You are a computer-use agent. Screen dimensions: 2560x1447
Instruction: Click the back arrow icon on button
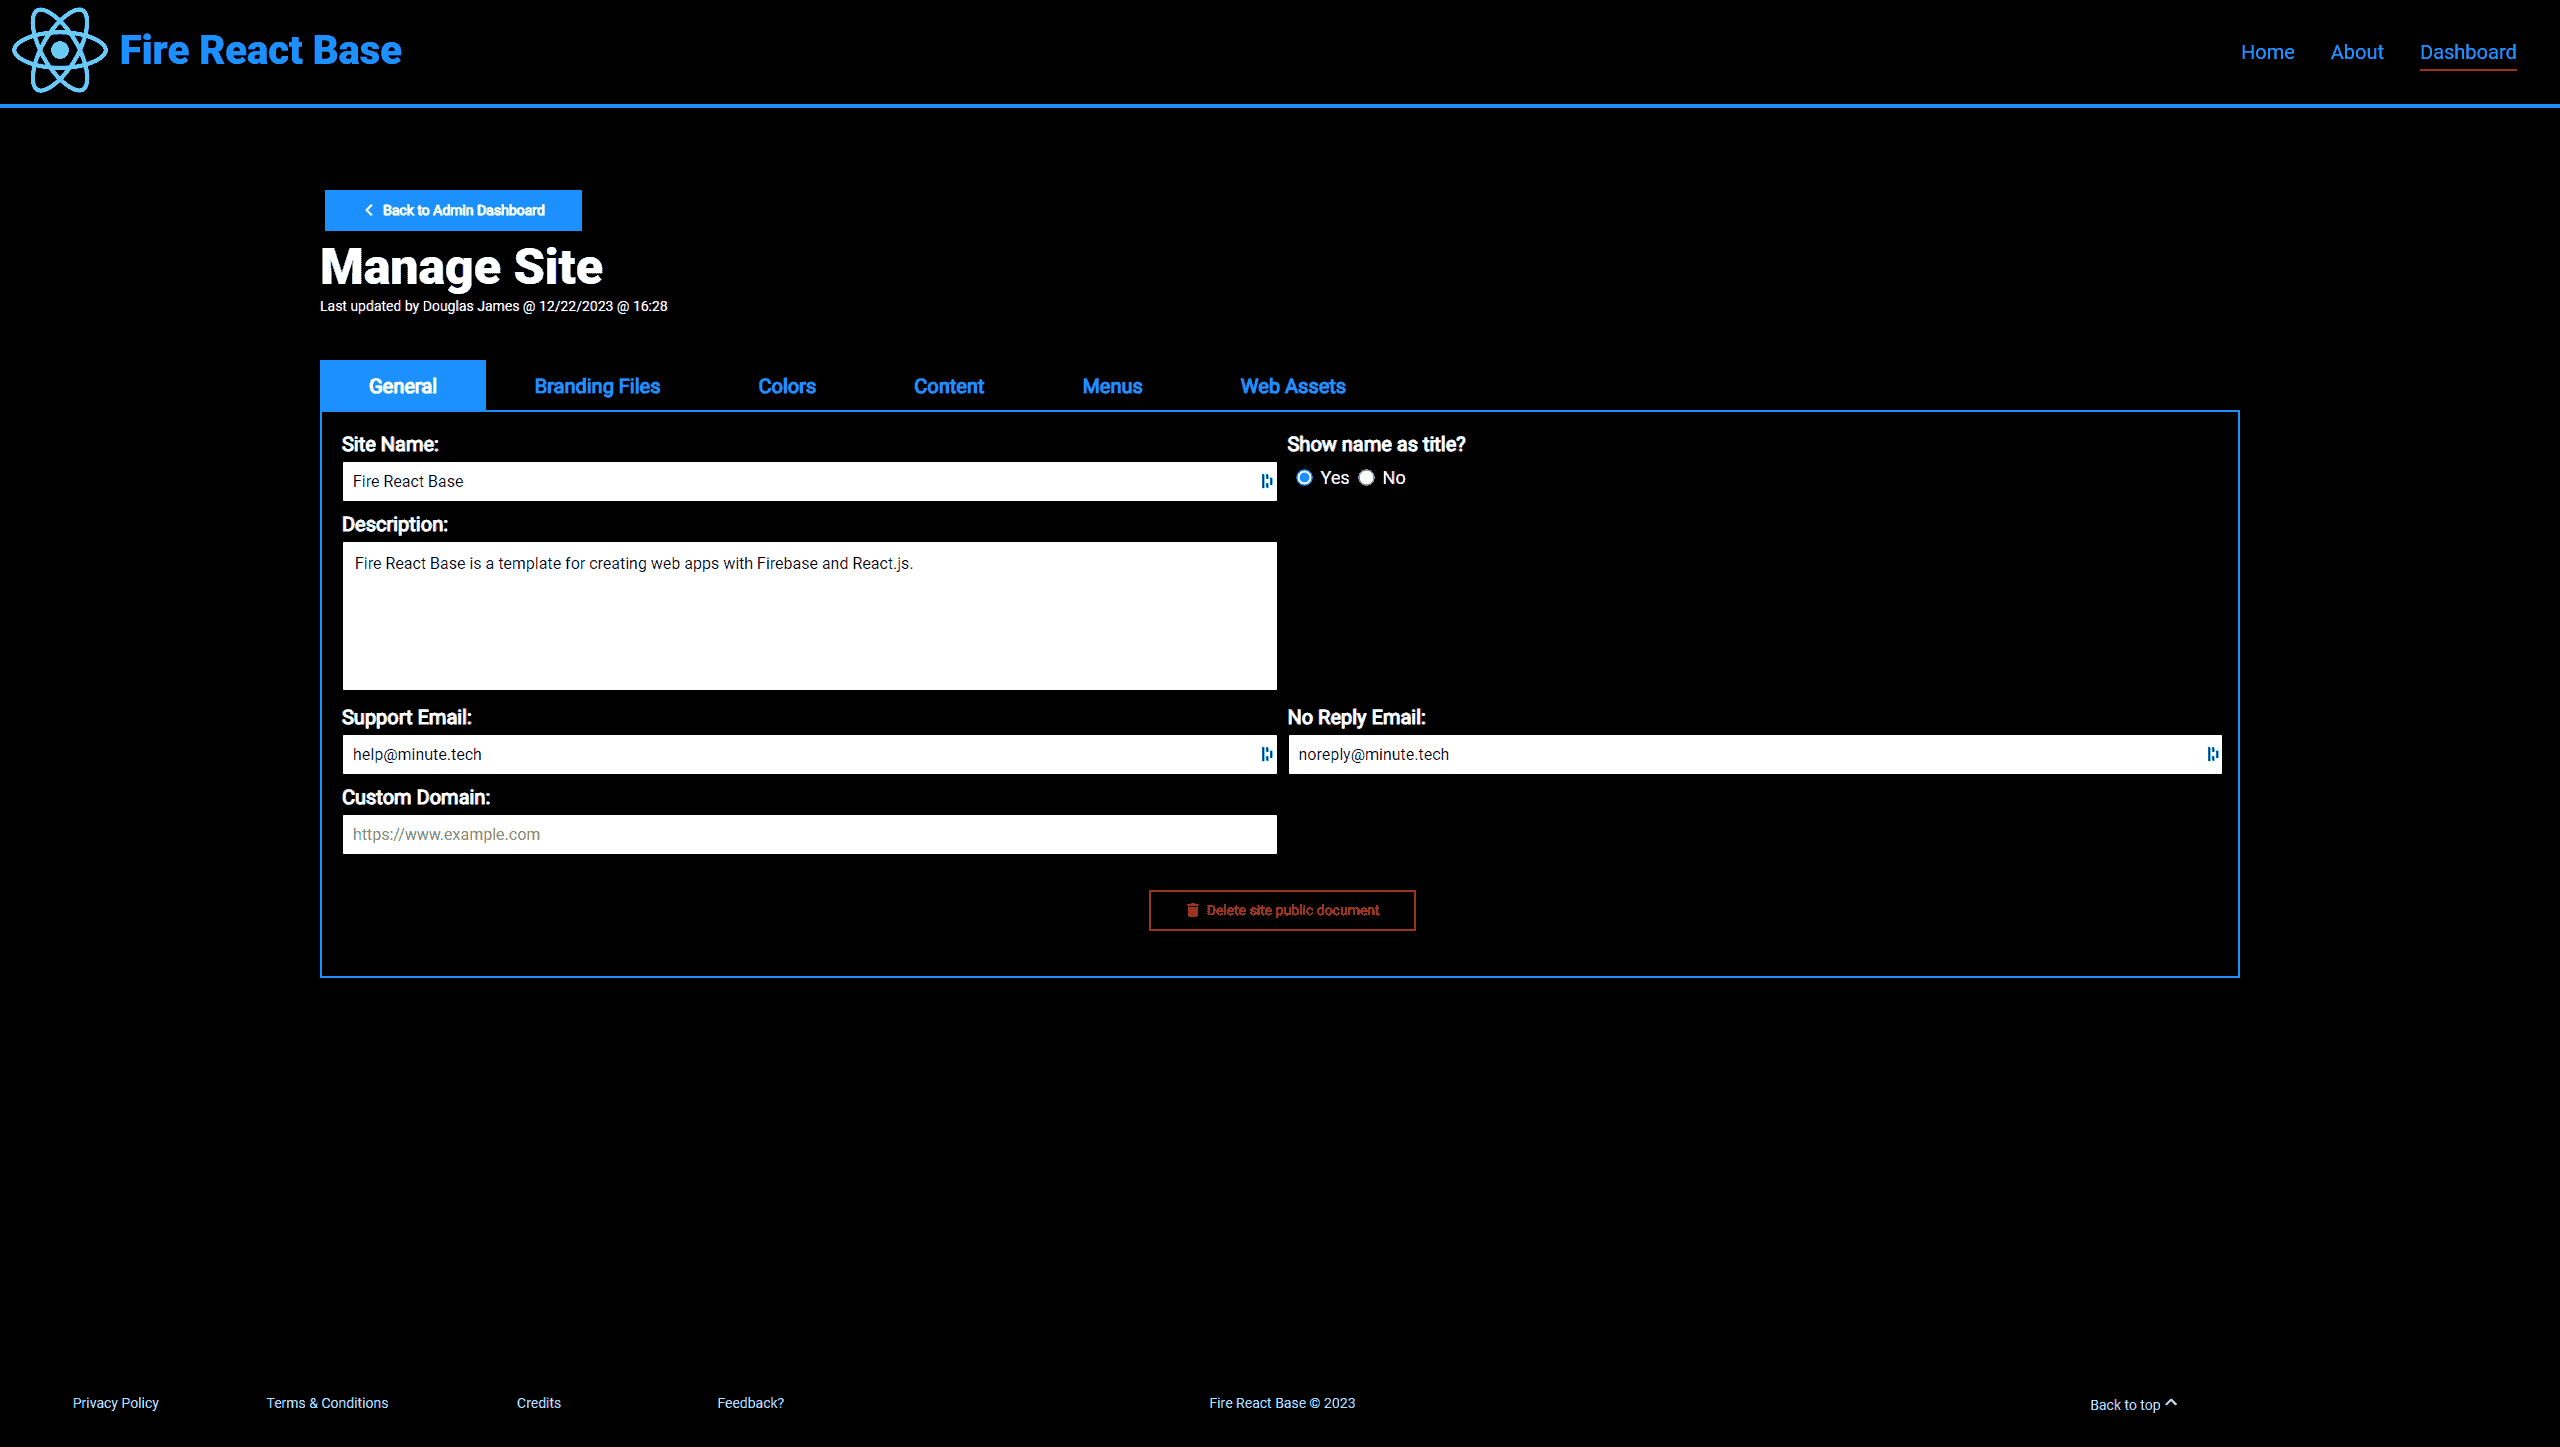coord(369,209)
